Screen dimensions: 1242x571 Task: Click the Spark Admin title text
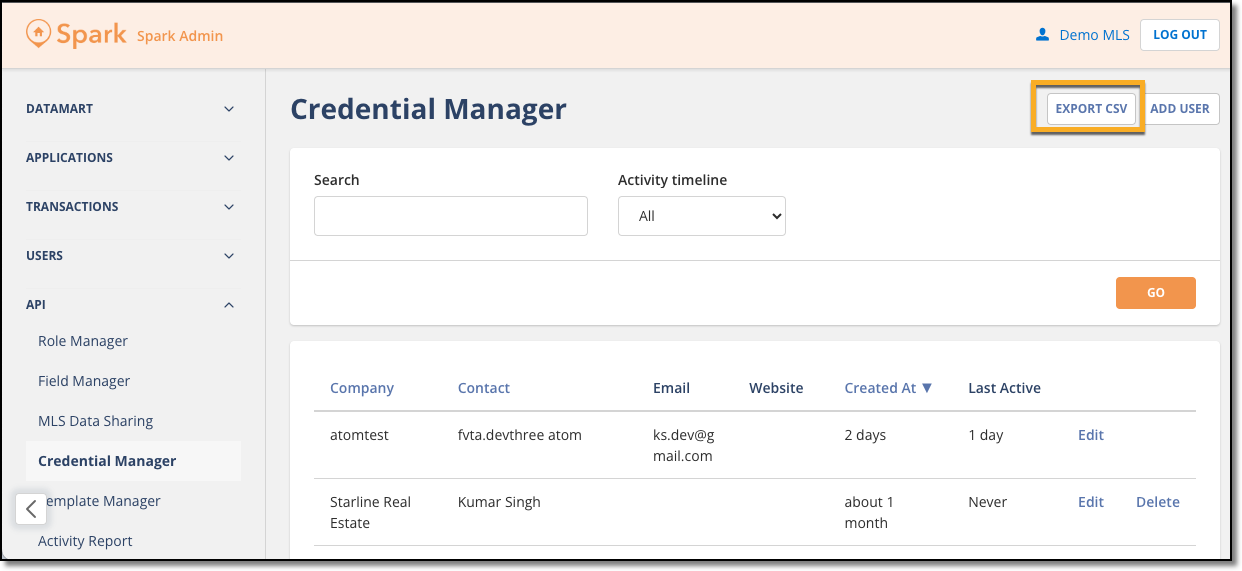point(180,36)
